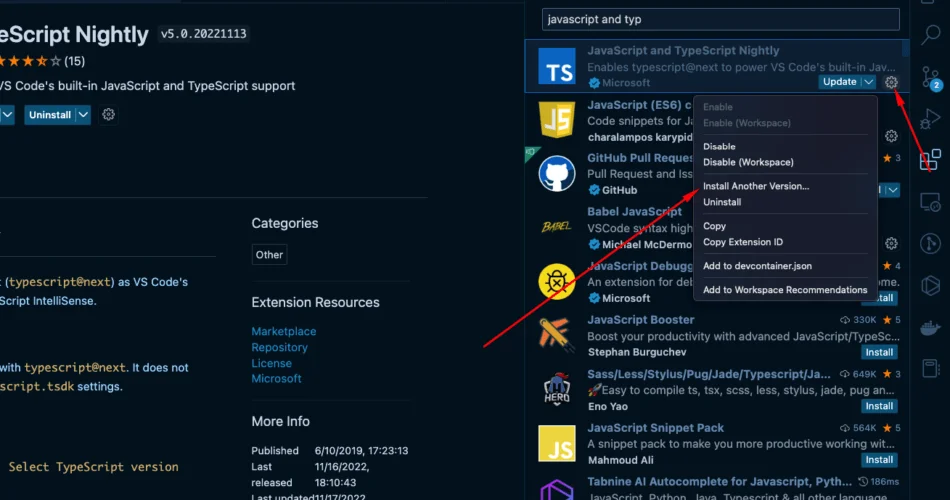The image size is (950, 500).
Task: Select Disable (Workspace) menu entry
Action: point(748,162)
